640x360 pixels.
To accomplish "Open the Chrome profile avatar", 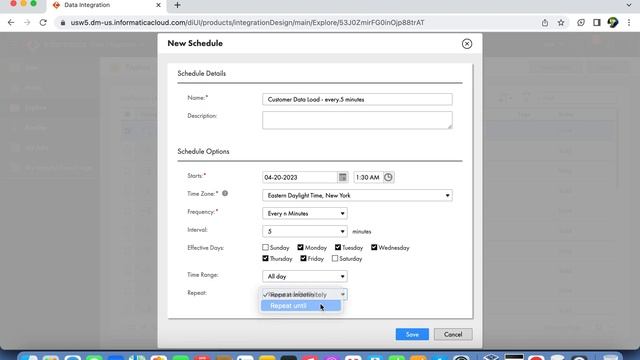I will (613, 22).
